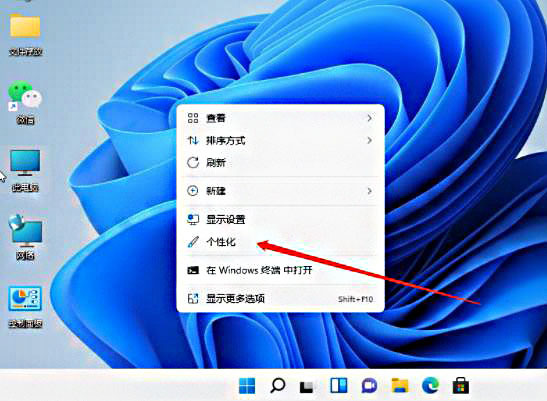
Task: Select 在 Windows 终端 中打开
Action: tap(280, 270)
